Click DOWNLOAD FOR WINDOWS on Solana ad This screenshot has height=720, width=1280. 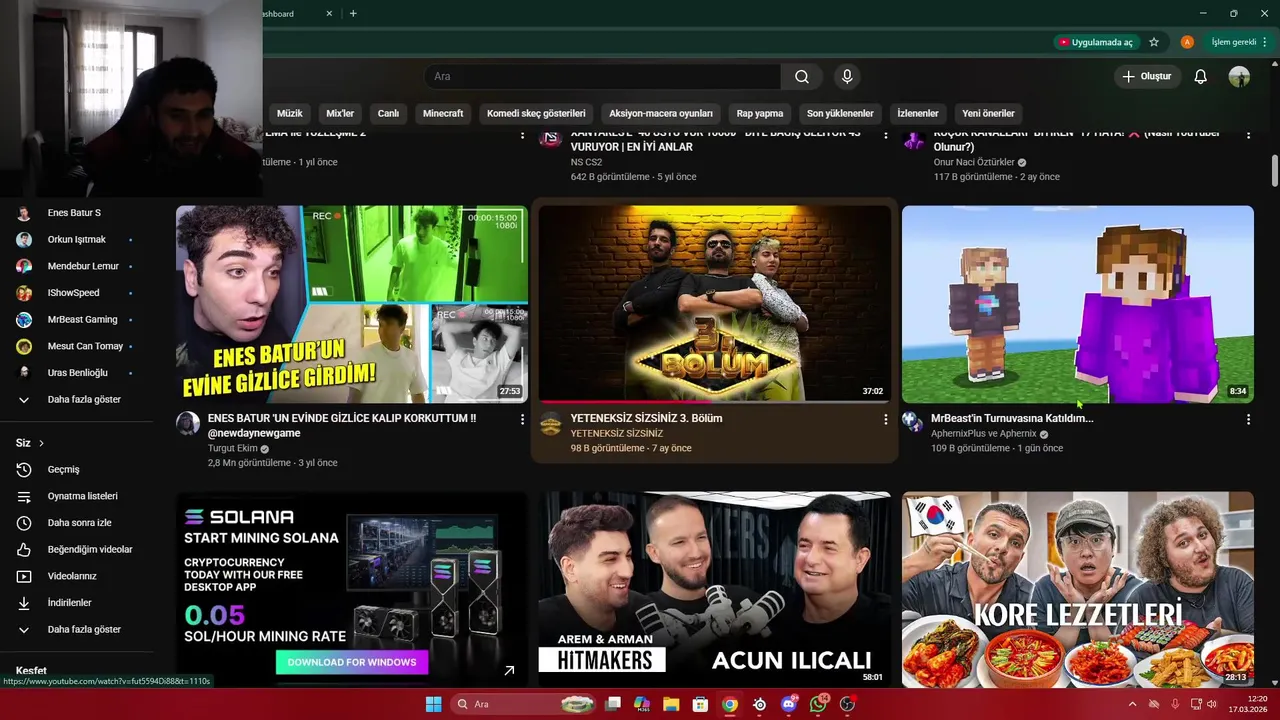pos(352,662)
